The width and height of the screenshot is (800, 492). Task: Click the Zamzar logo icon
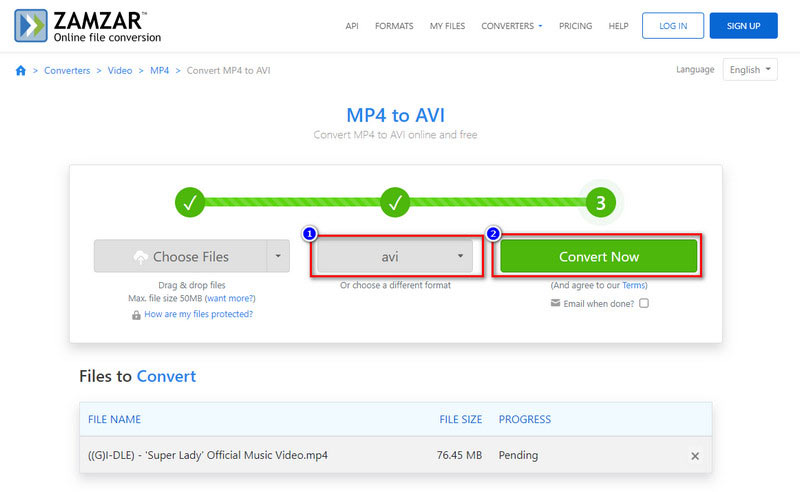tap(30, 25)
